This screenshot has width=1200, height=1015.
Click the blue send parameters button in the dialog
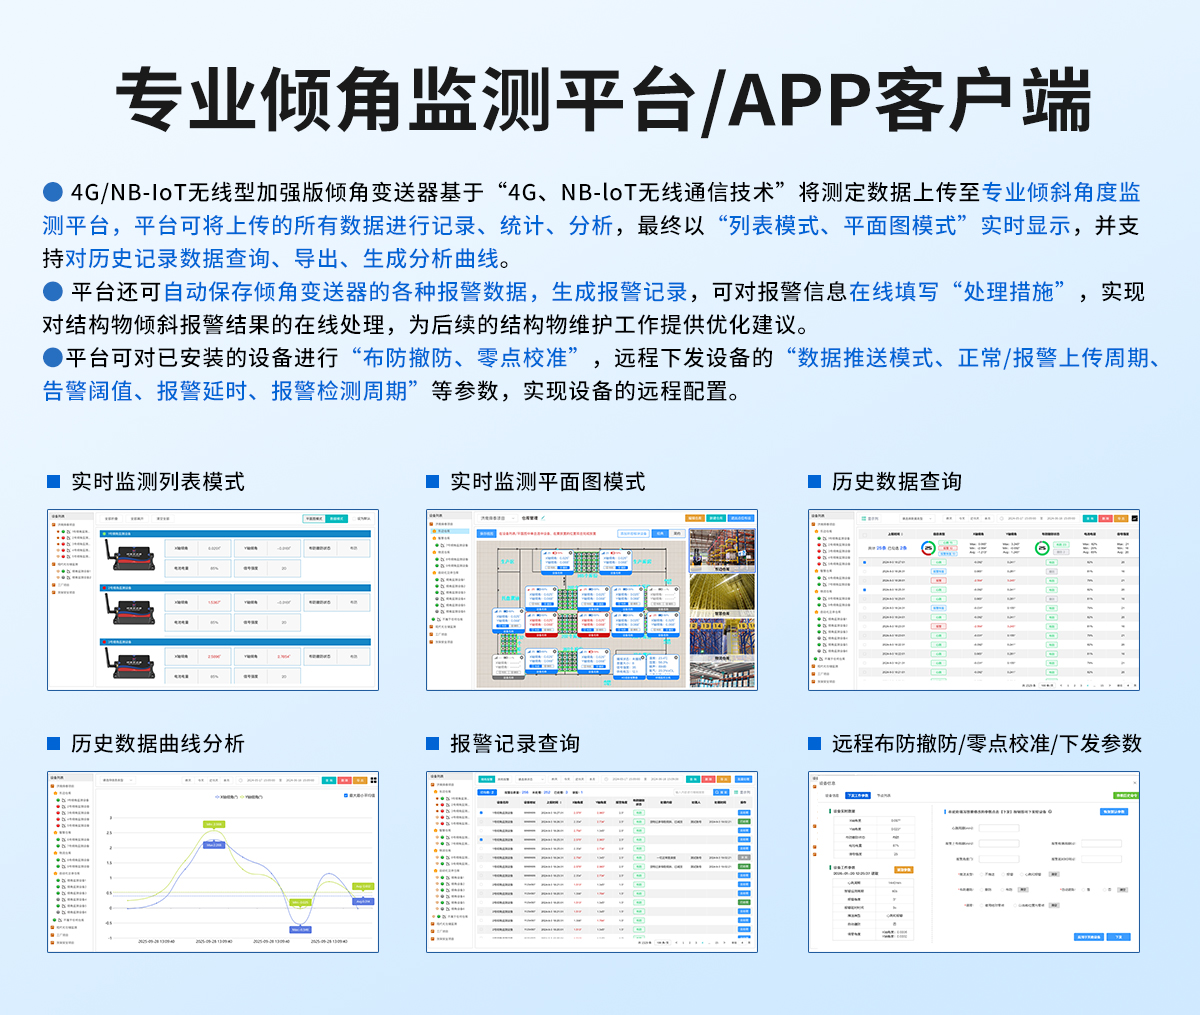coord(1119,937)
